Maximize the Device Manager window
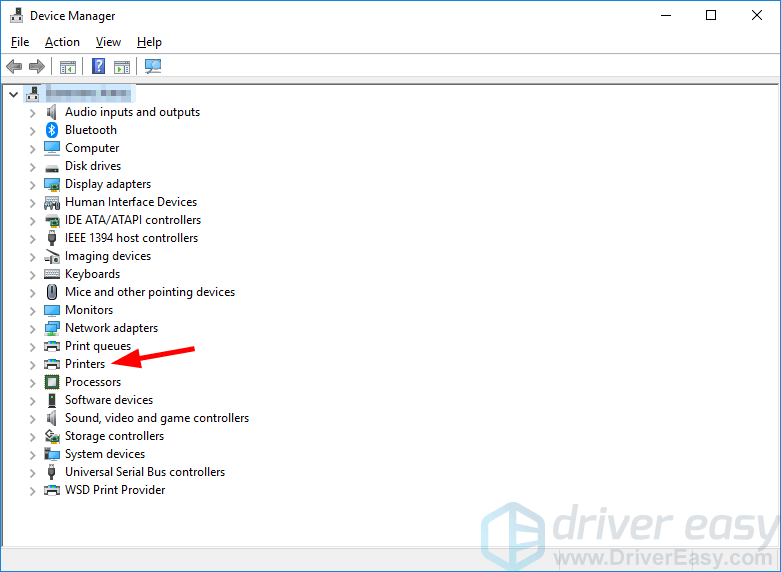 [x=710, y=15]
